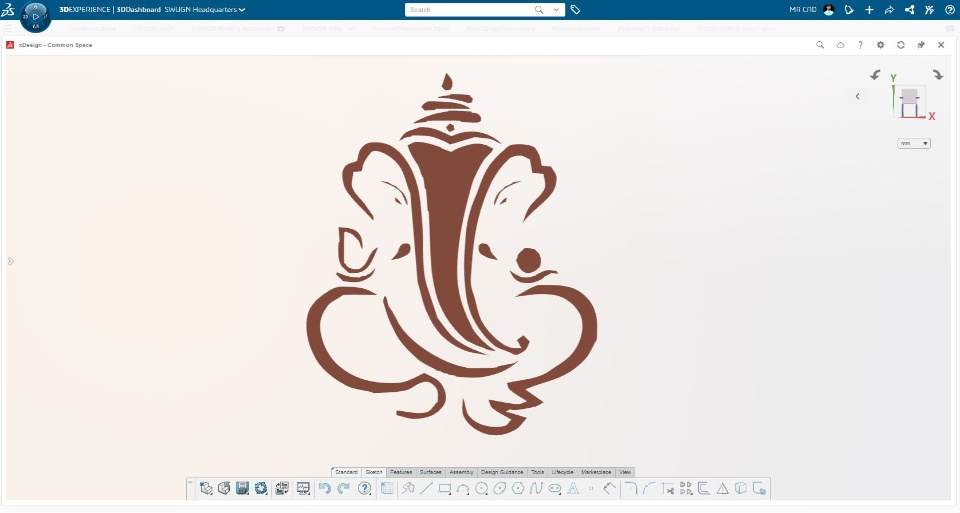Screen dimensions: 960x513
Task: Select the Text sketch tool
Action: 573,488
